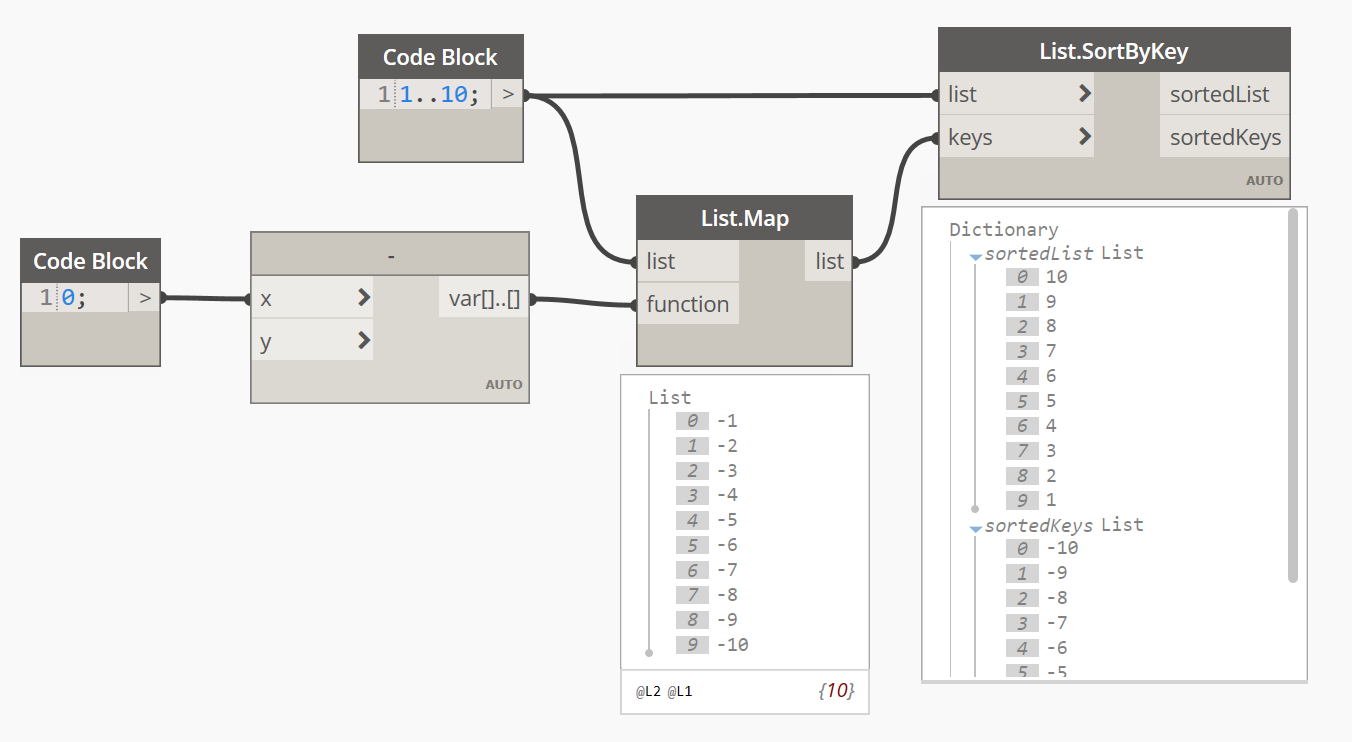This screenshot has height=742, width=1352.
Task: Click the x input chevron on subtraction node
Action: [363, 298]
